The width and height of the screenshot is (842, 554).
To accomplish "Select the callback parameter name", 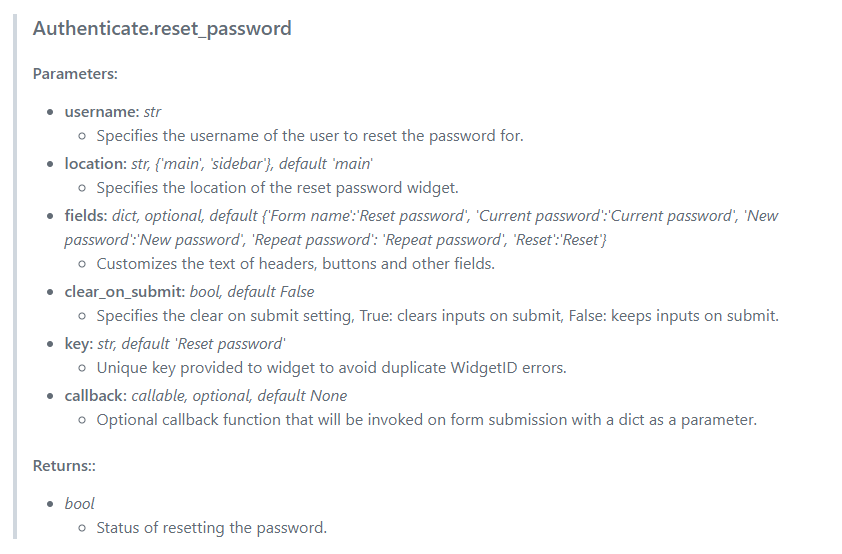I will click(x=95, y=396).
